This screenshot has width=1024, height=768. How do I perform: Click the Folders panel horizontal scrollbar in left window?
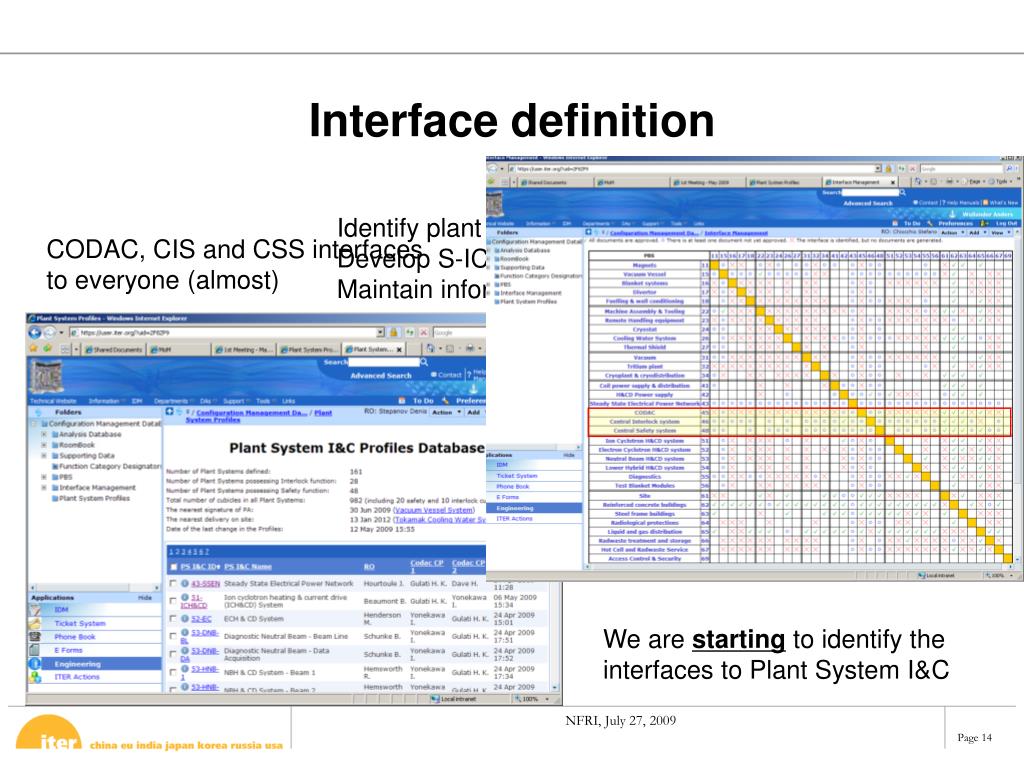point(95,588)
